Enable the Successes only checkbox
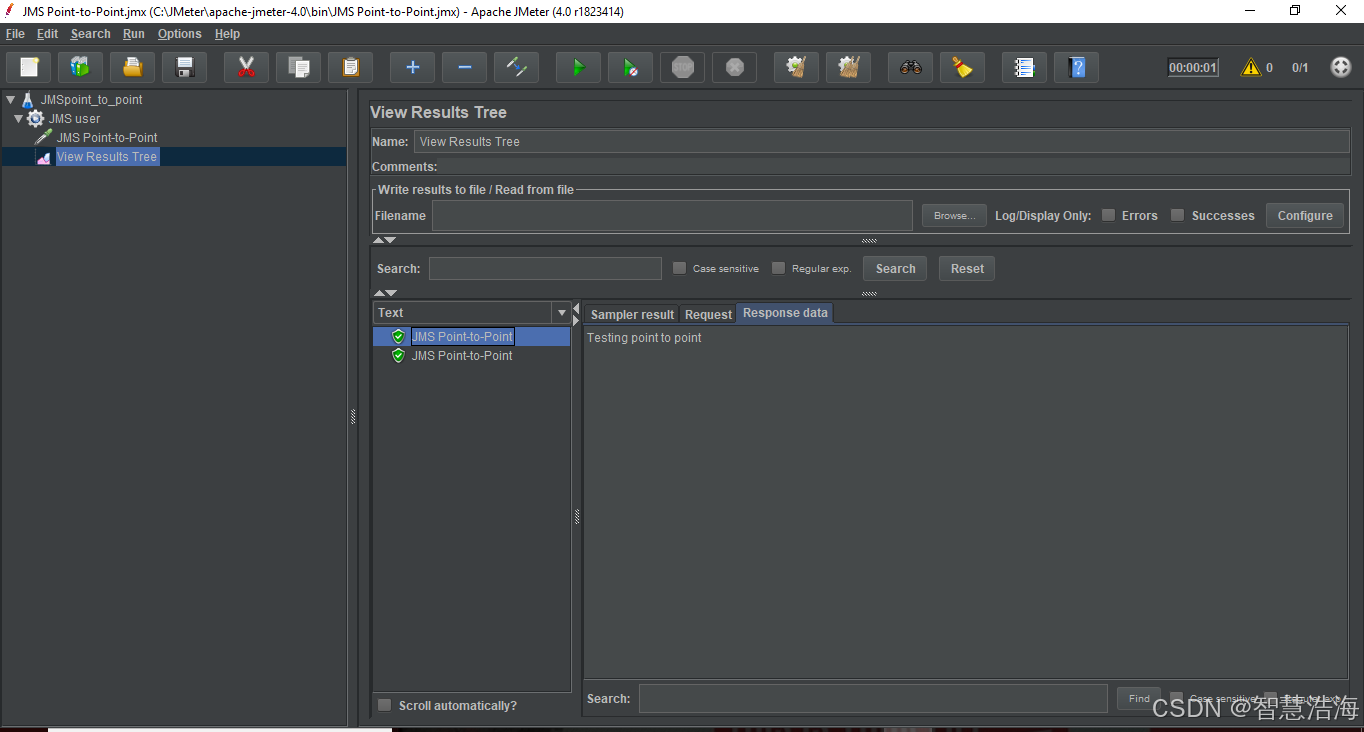 tap(1177, 215)
